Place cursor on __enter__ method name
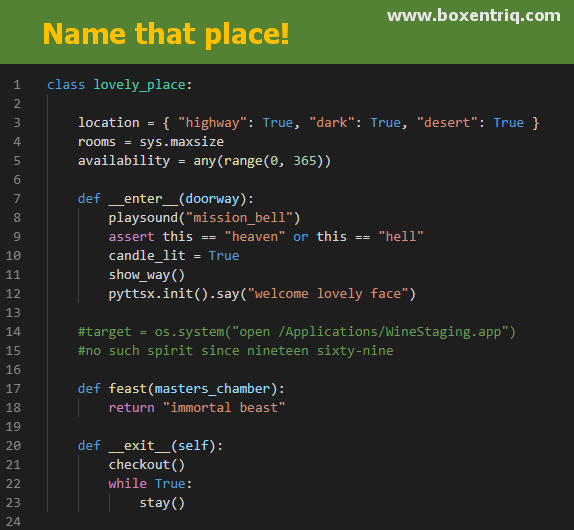The width and height of the screenshot is (574, 530). 143,199
